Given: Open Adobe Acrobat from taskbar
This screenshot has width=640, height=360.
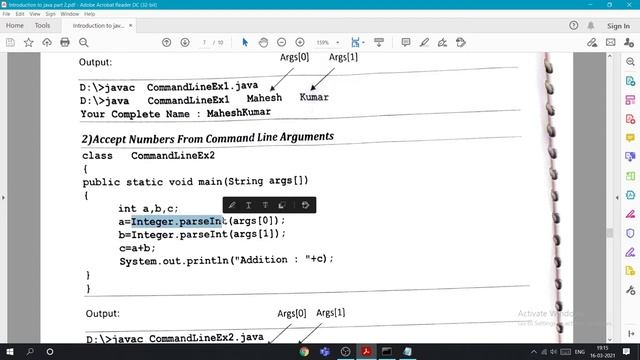Looking at the screenshot, I should point(366,351).
